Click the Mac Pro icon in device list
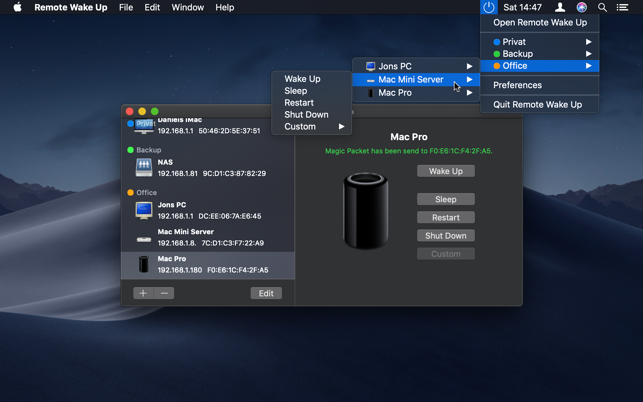 click(x=144, y=264)
